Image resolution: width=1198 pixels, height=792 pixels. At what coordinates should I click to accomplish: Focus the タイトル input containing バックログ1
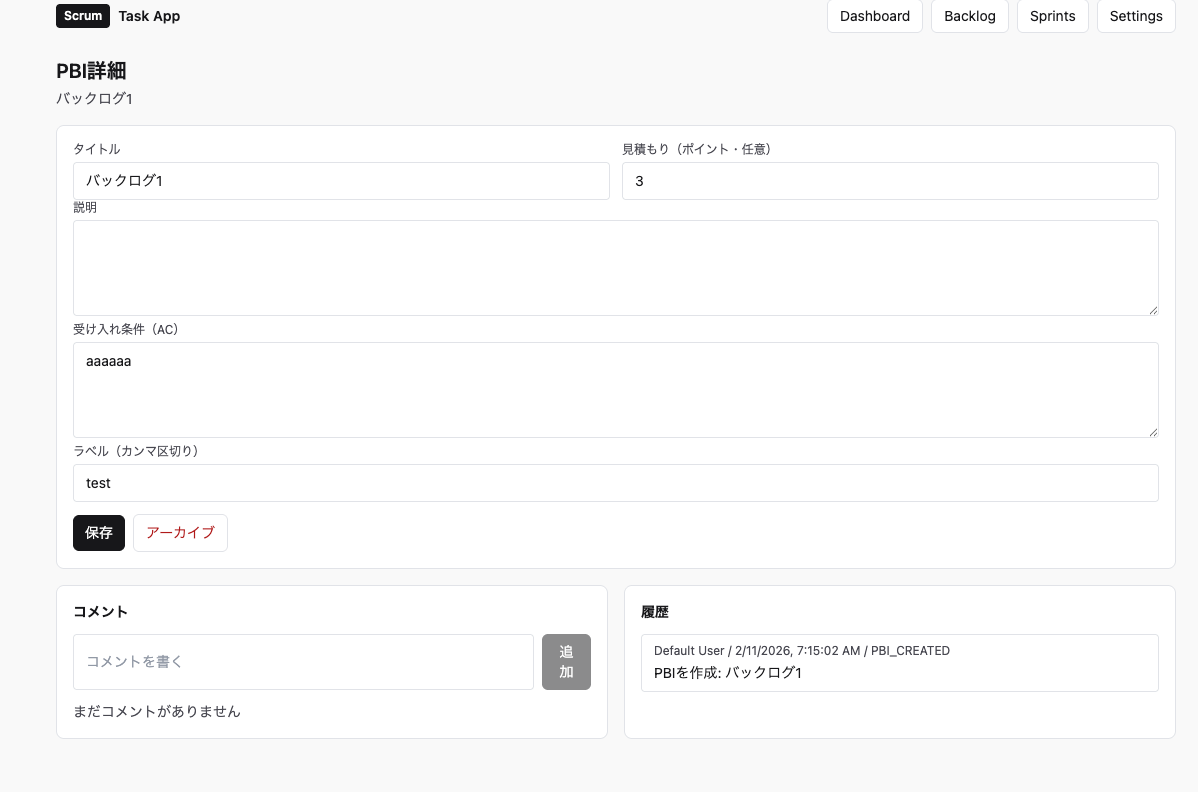pos(341,181)
